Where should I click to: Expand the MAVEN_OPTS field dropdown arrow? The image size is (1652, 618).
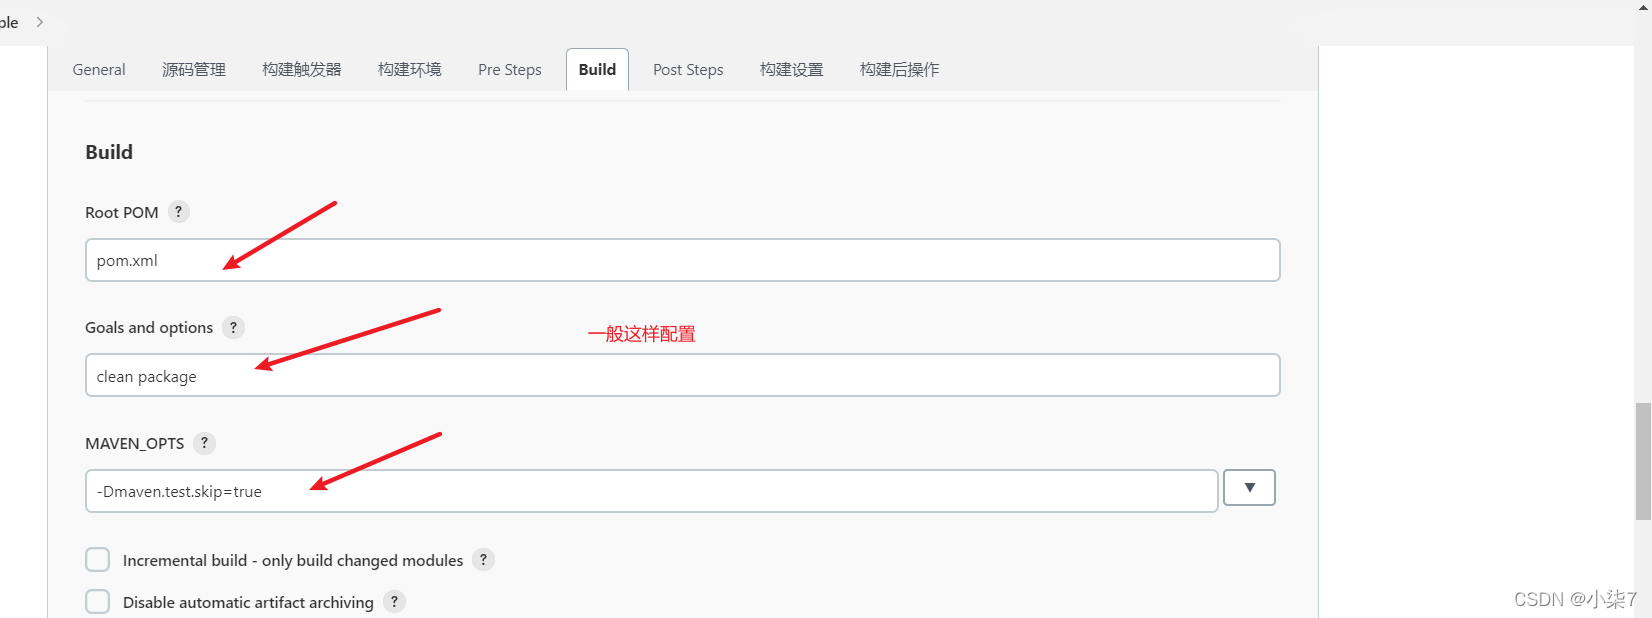(x=1249, y=488)
